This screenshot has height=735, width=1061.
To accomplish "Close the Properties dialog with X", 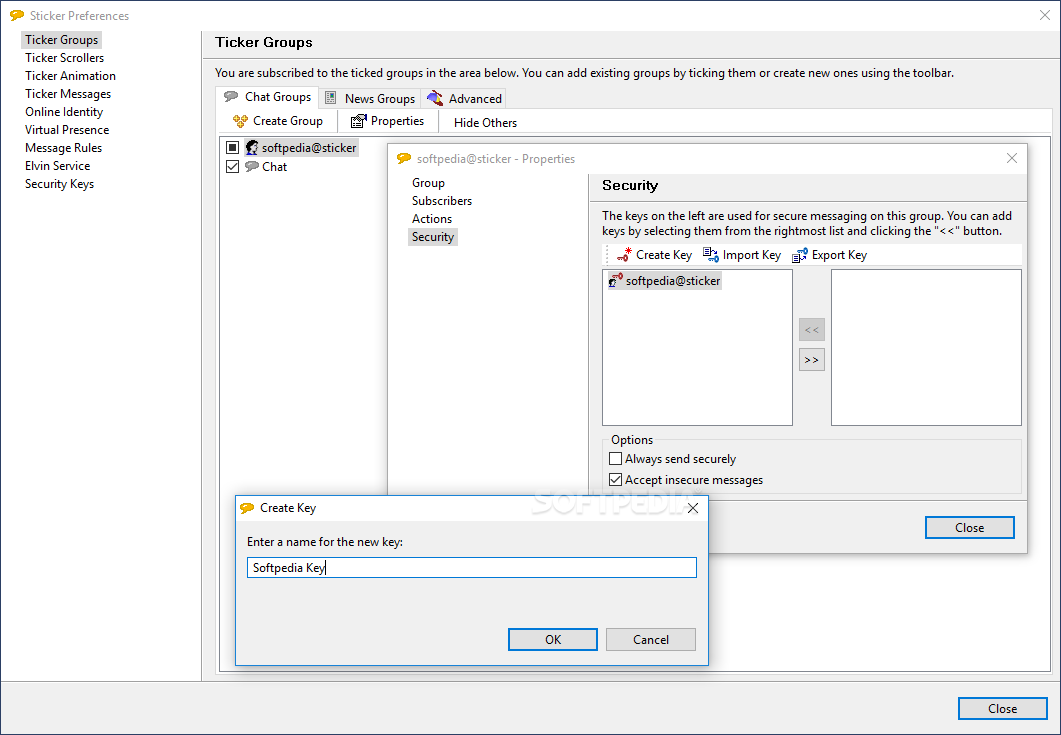I will 1012,158.
